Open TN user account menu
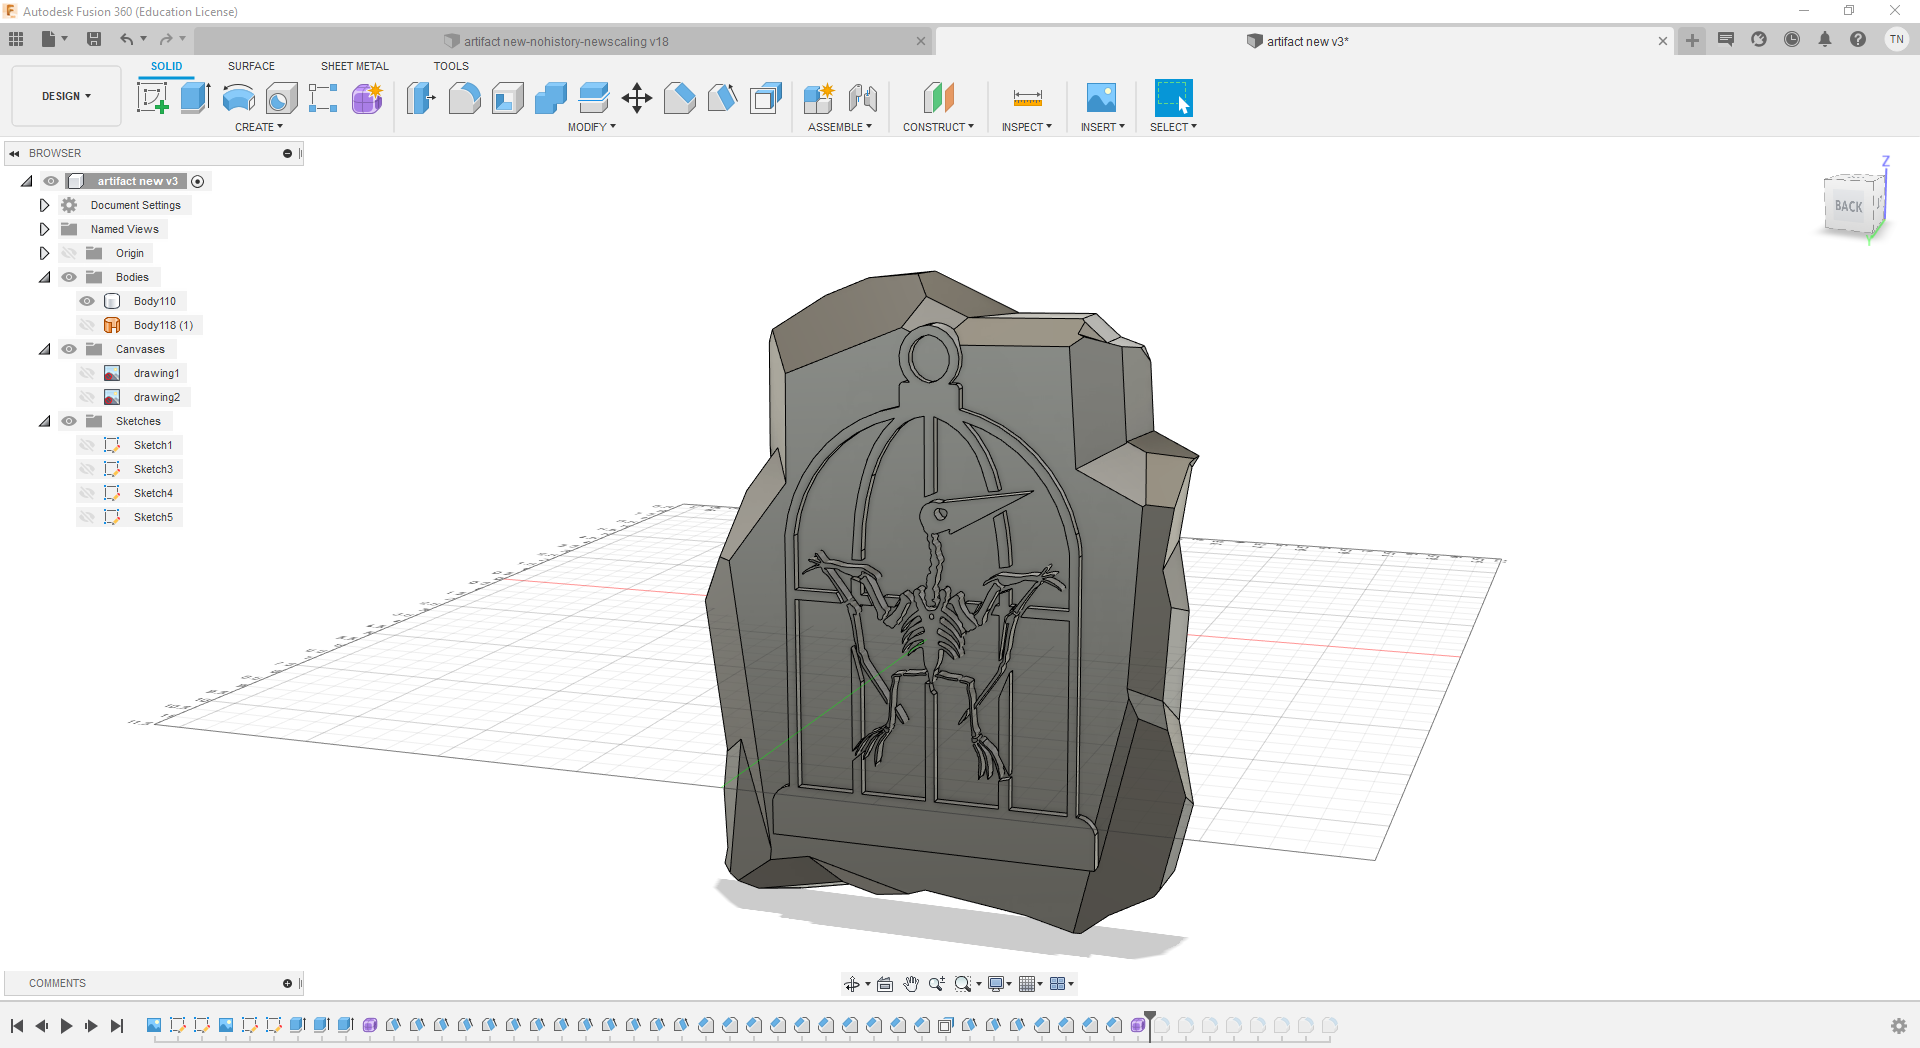Viewport: 1920px width, 1048px height. [1896, 39]
